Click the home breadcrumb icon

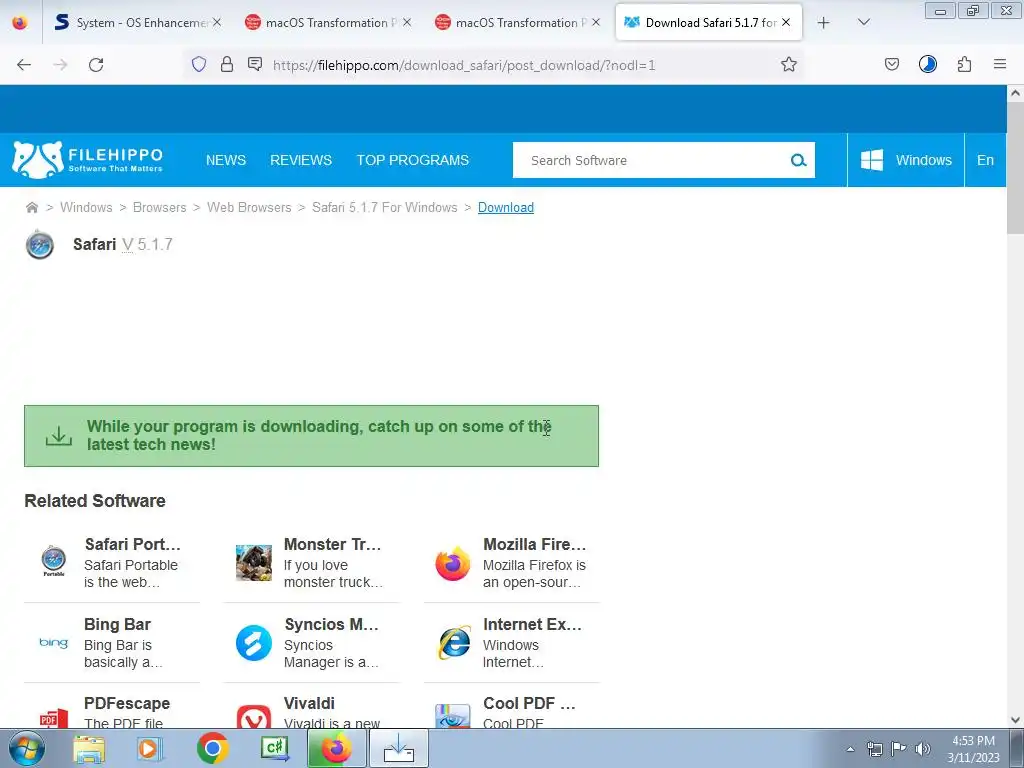click(32, 208)
